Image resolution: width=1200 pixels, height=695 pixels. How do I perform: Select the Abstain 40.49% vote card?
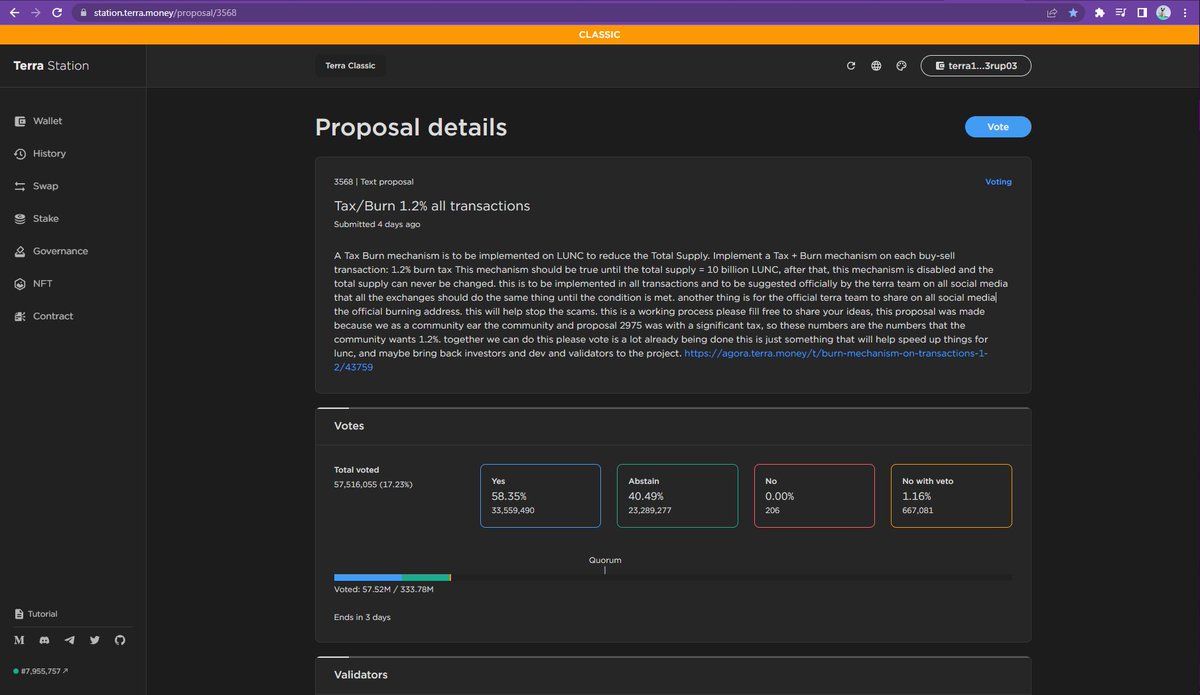[677, 495]
